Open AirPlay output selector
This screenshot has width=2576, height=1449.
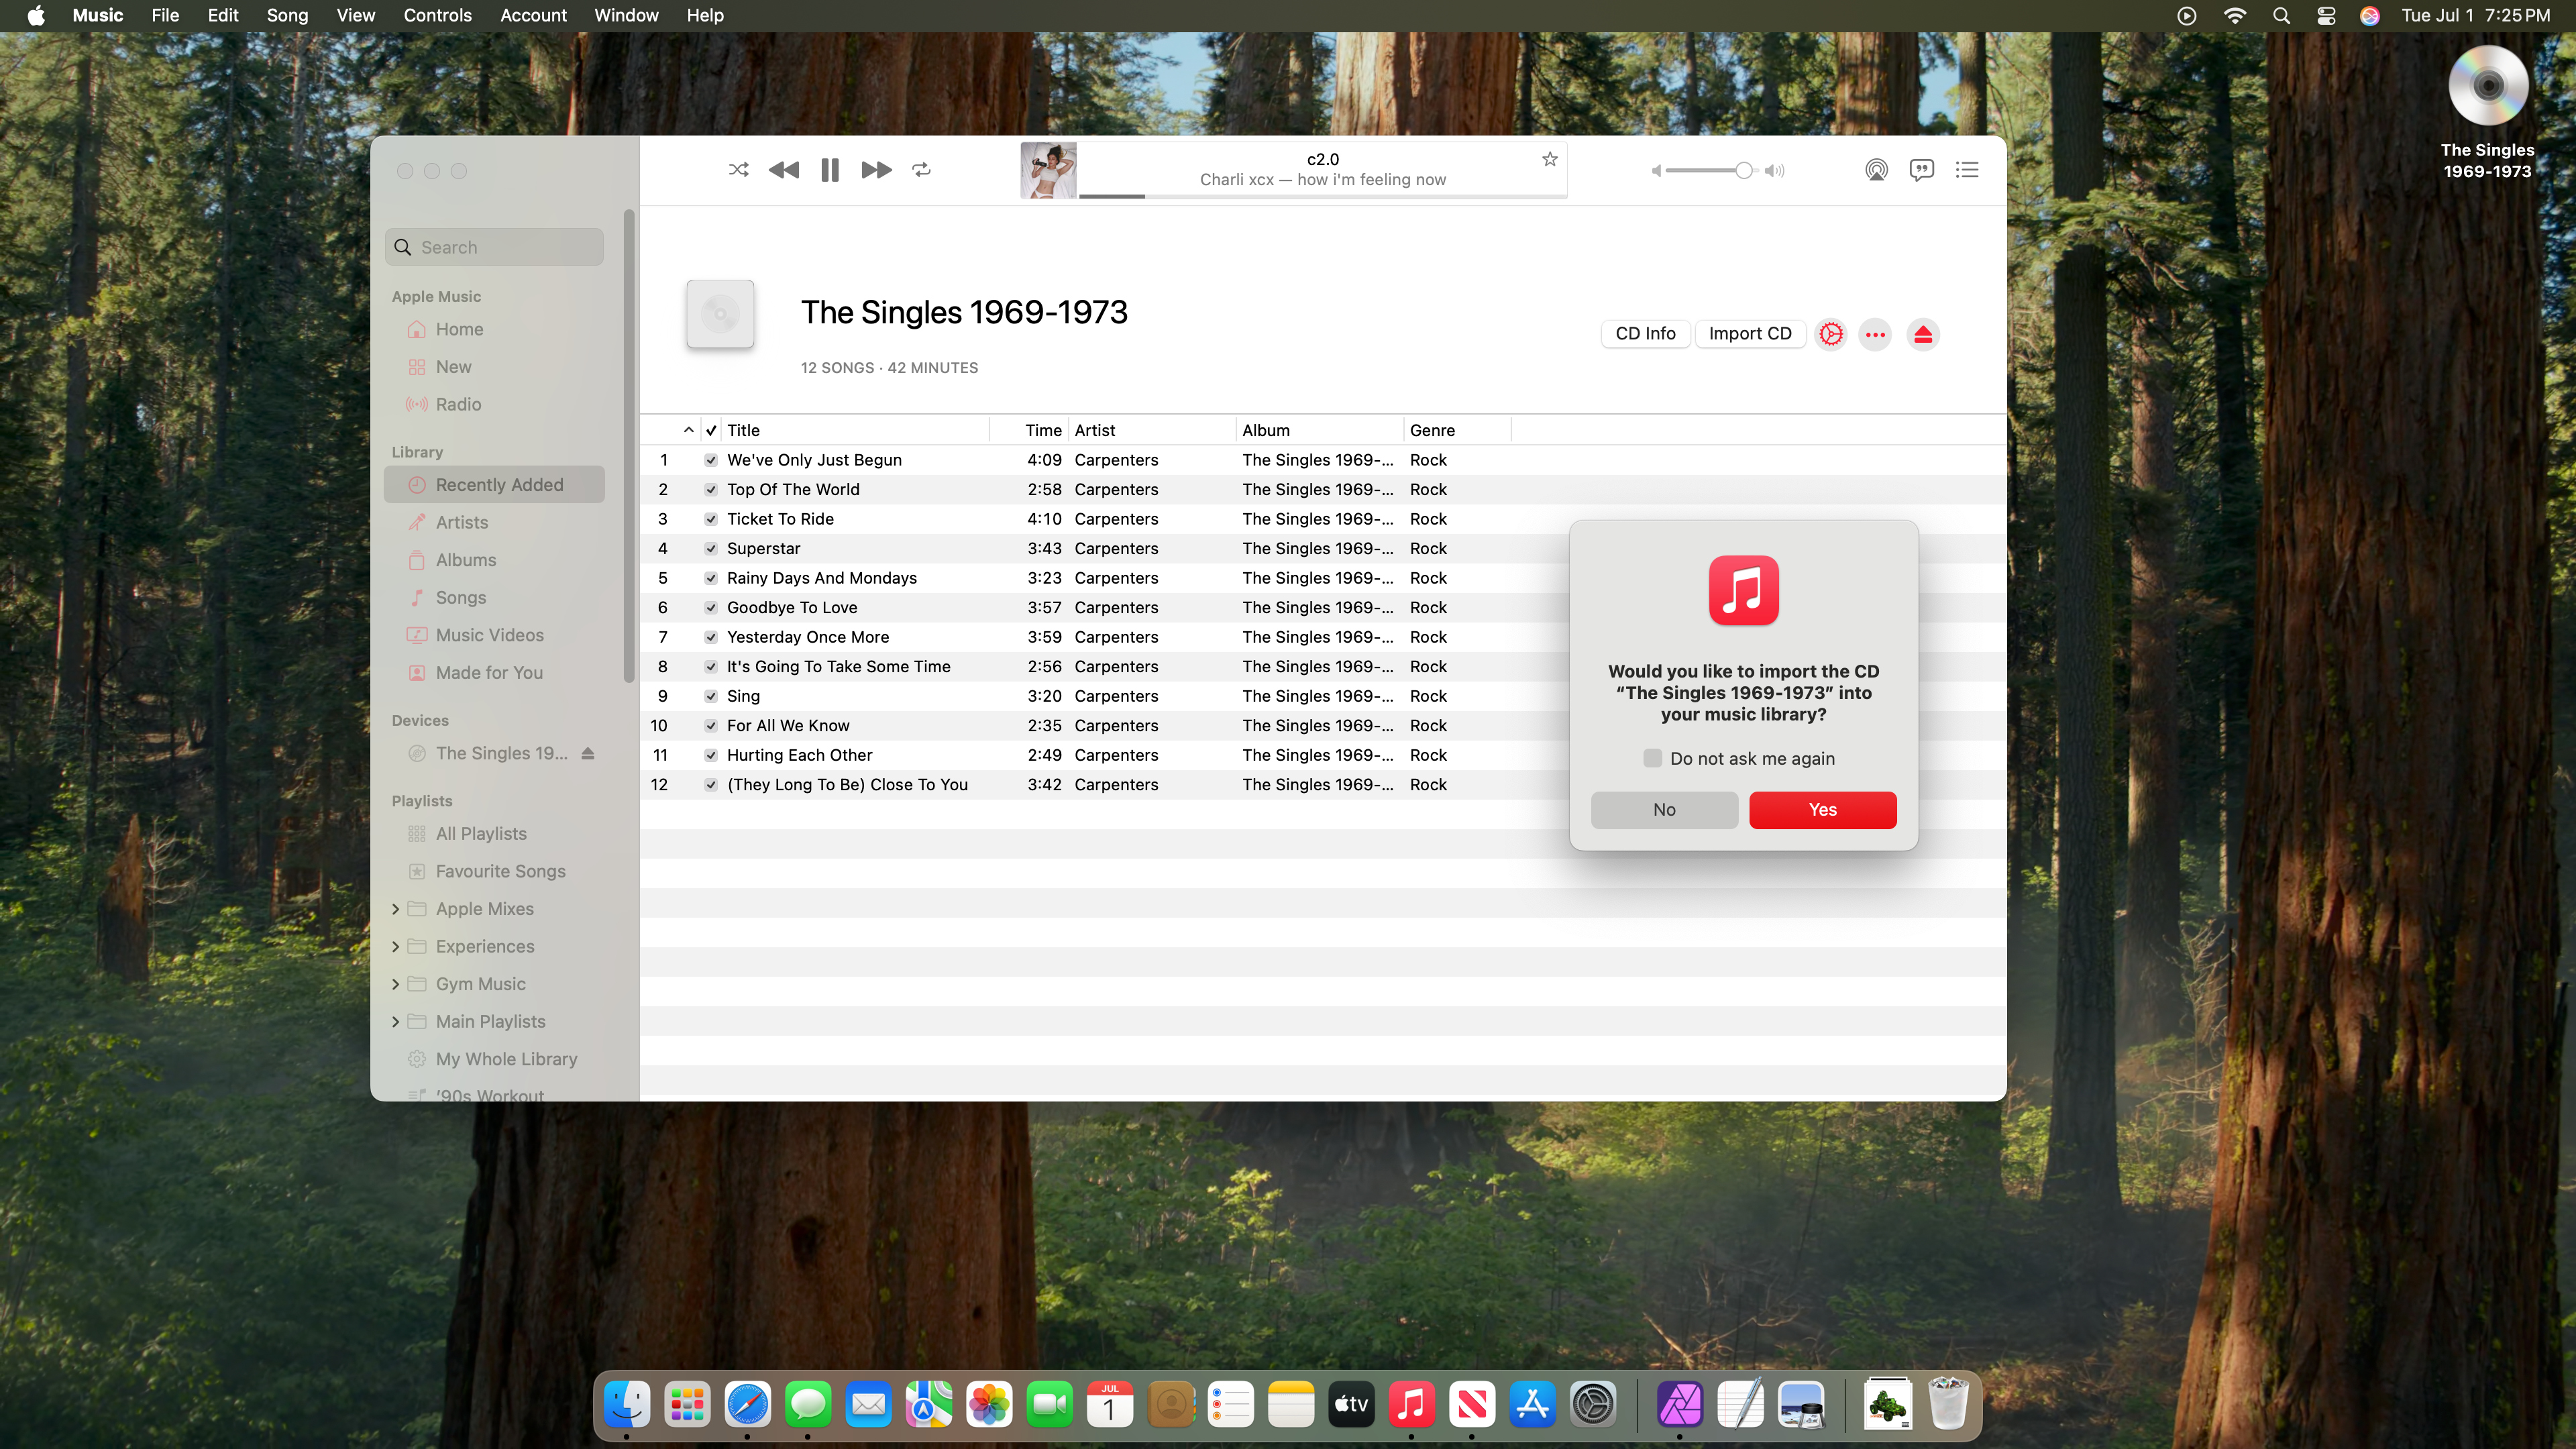tap(1876, 170)
